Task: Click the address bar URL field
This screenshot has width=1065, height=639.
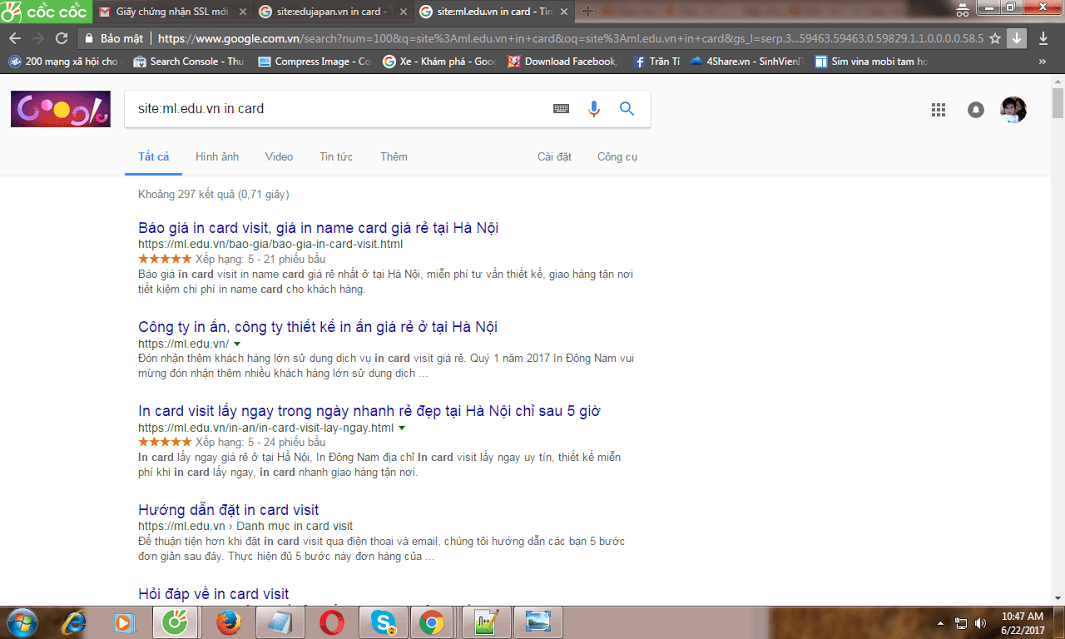Action: point(569,39)
